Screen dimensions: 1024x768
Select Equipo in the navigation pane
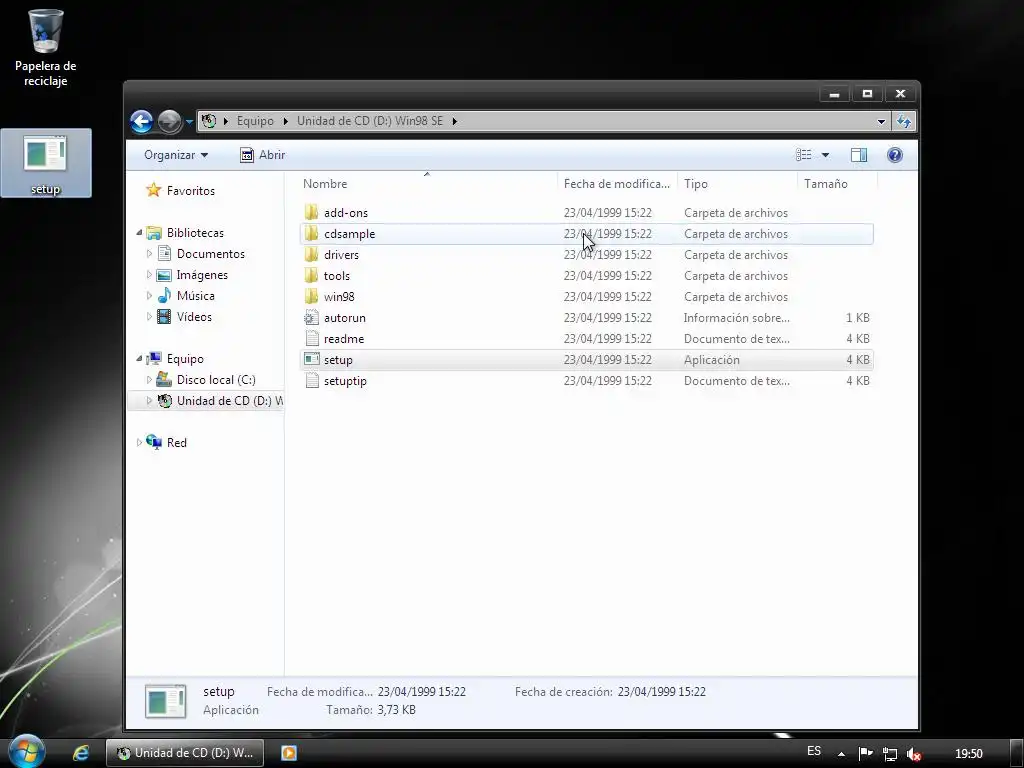[185, 359]
